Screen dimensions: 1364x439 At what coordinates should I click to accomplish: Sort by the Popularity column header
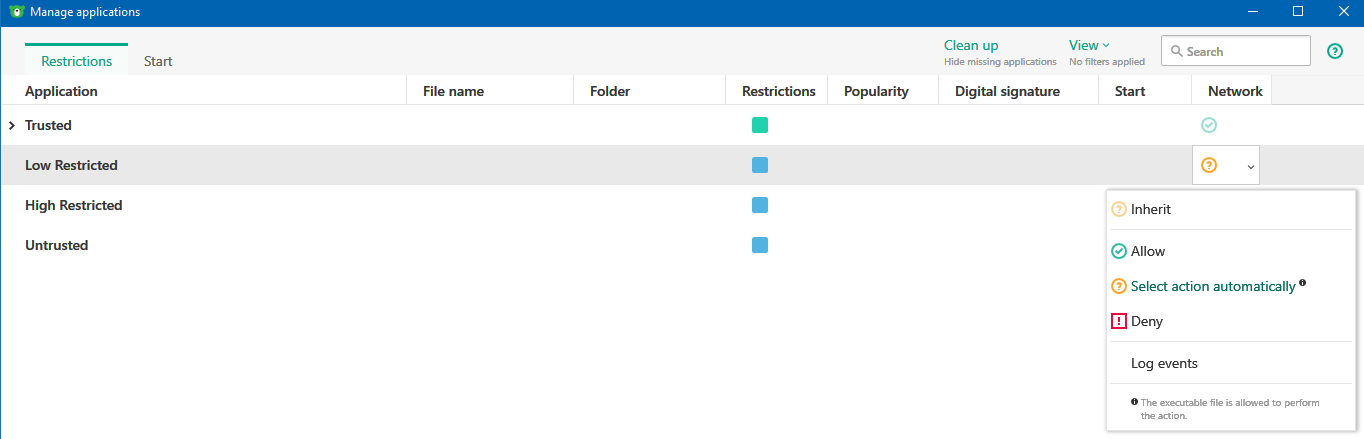(x=876, y=91)
